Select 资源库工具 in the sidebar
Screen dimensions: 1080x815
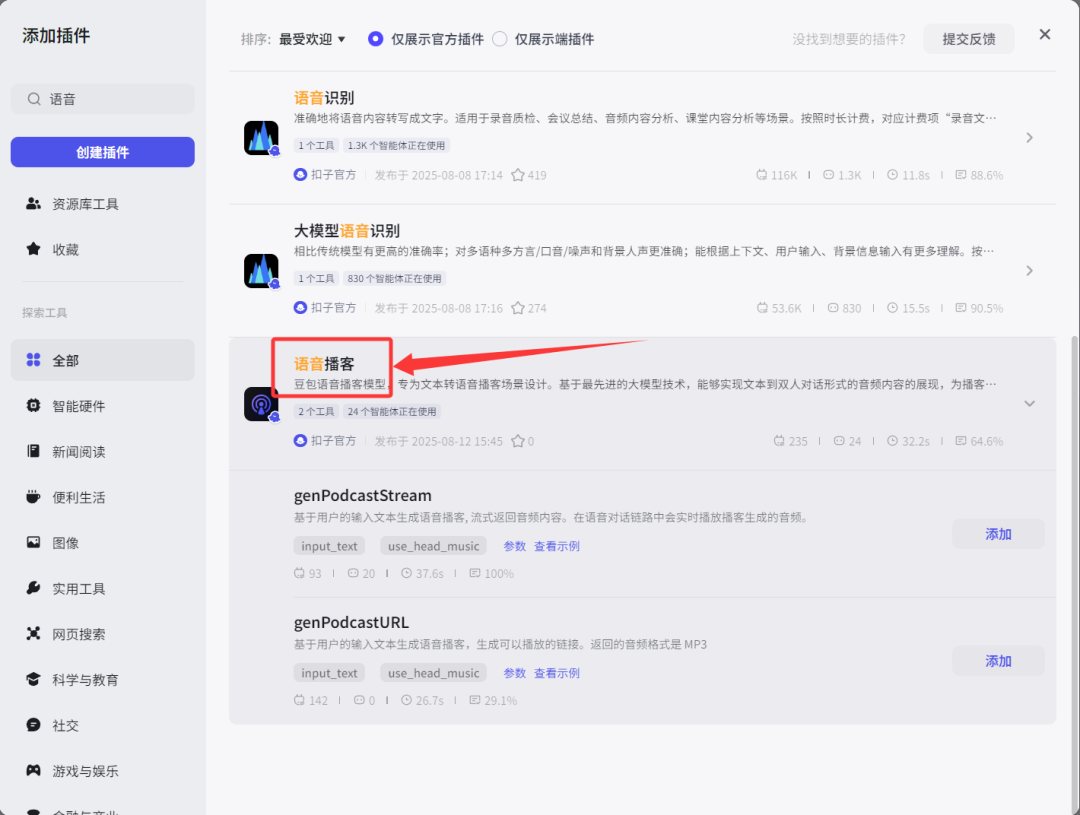click(x=103, y=204)
